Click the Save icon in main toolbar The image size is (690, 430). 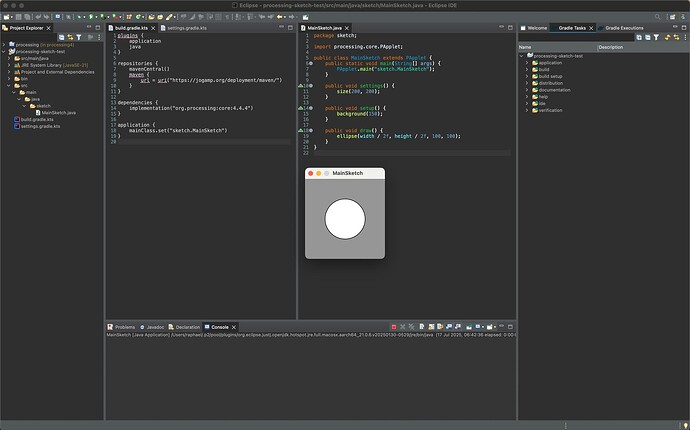point(18,17)
